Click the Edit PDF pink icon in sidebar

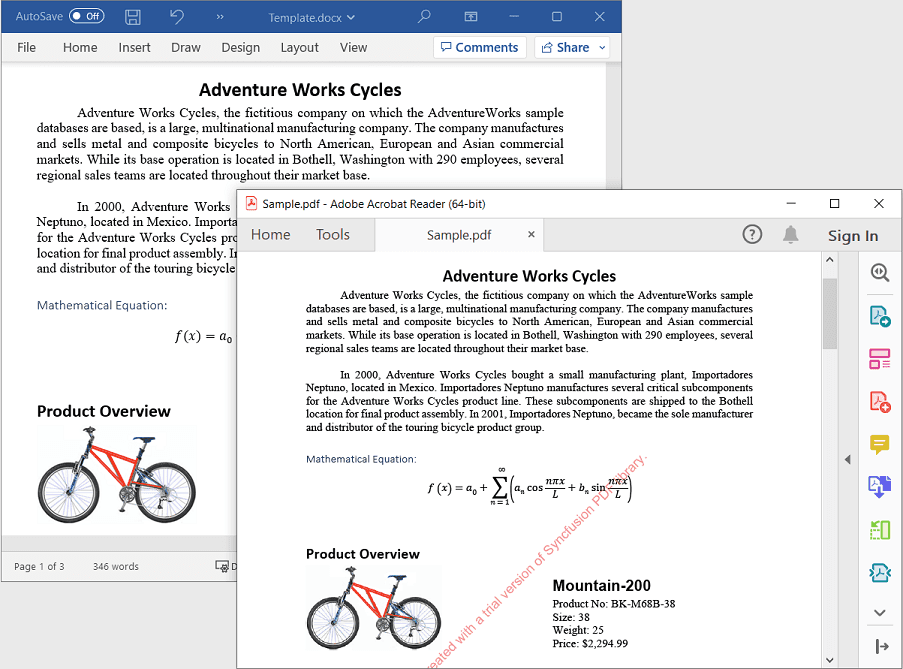(880, 359)
